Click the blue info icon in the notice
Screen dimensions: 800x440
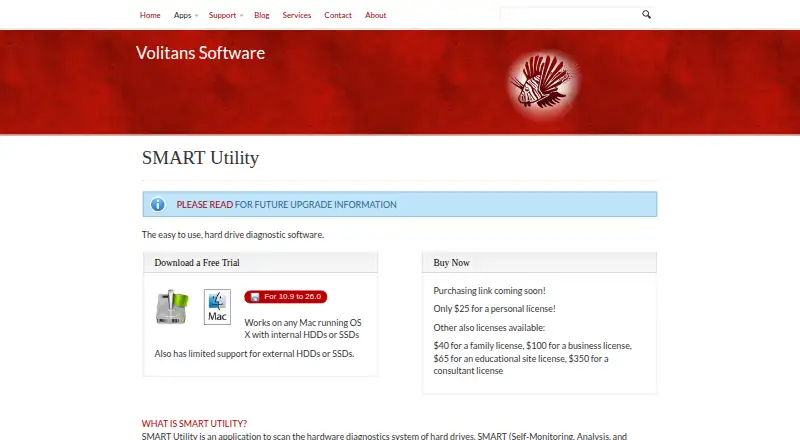158,204
